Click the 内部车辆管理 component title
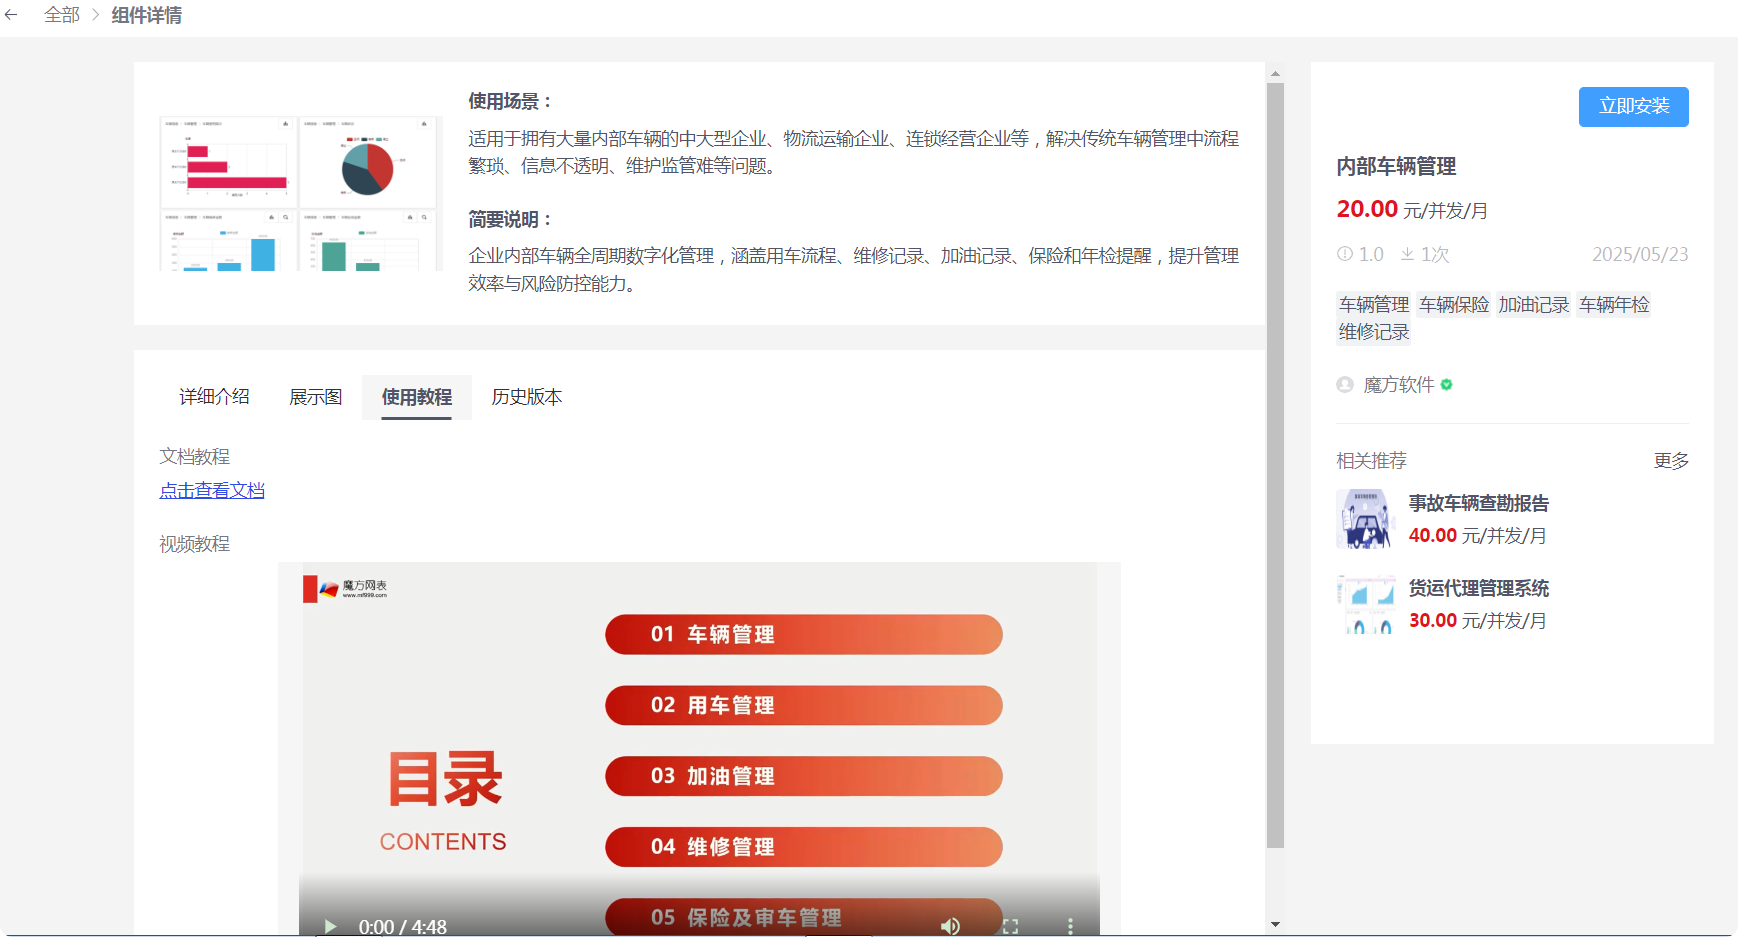 click(x=1396, y=166)
